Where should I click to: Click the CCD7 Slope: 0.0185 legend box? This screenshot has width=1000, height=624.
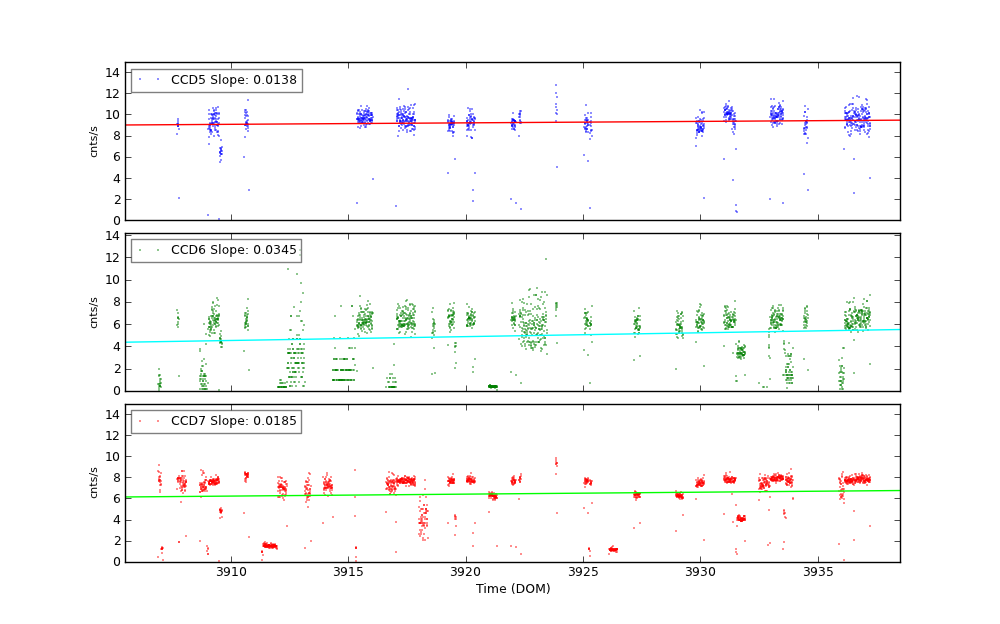coord(216,422)
